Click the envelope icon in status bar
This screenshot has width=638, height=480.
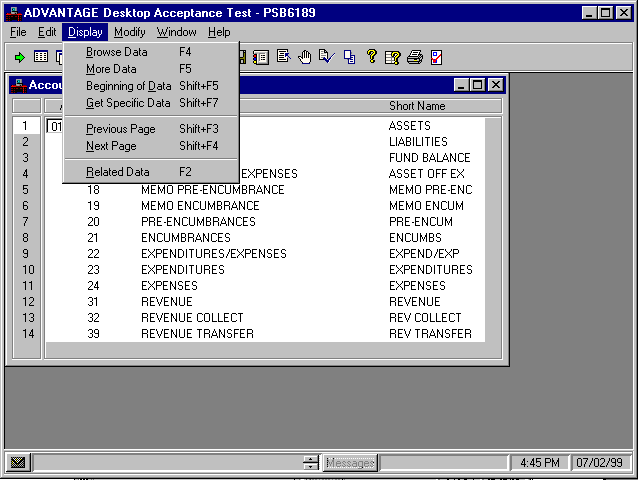click(x=18, y=463)
